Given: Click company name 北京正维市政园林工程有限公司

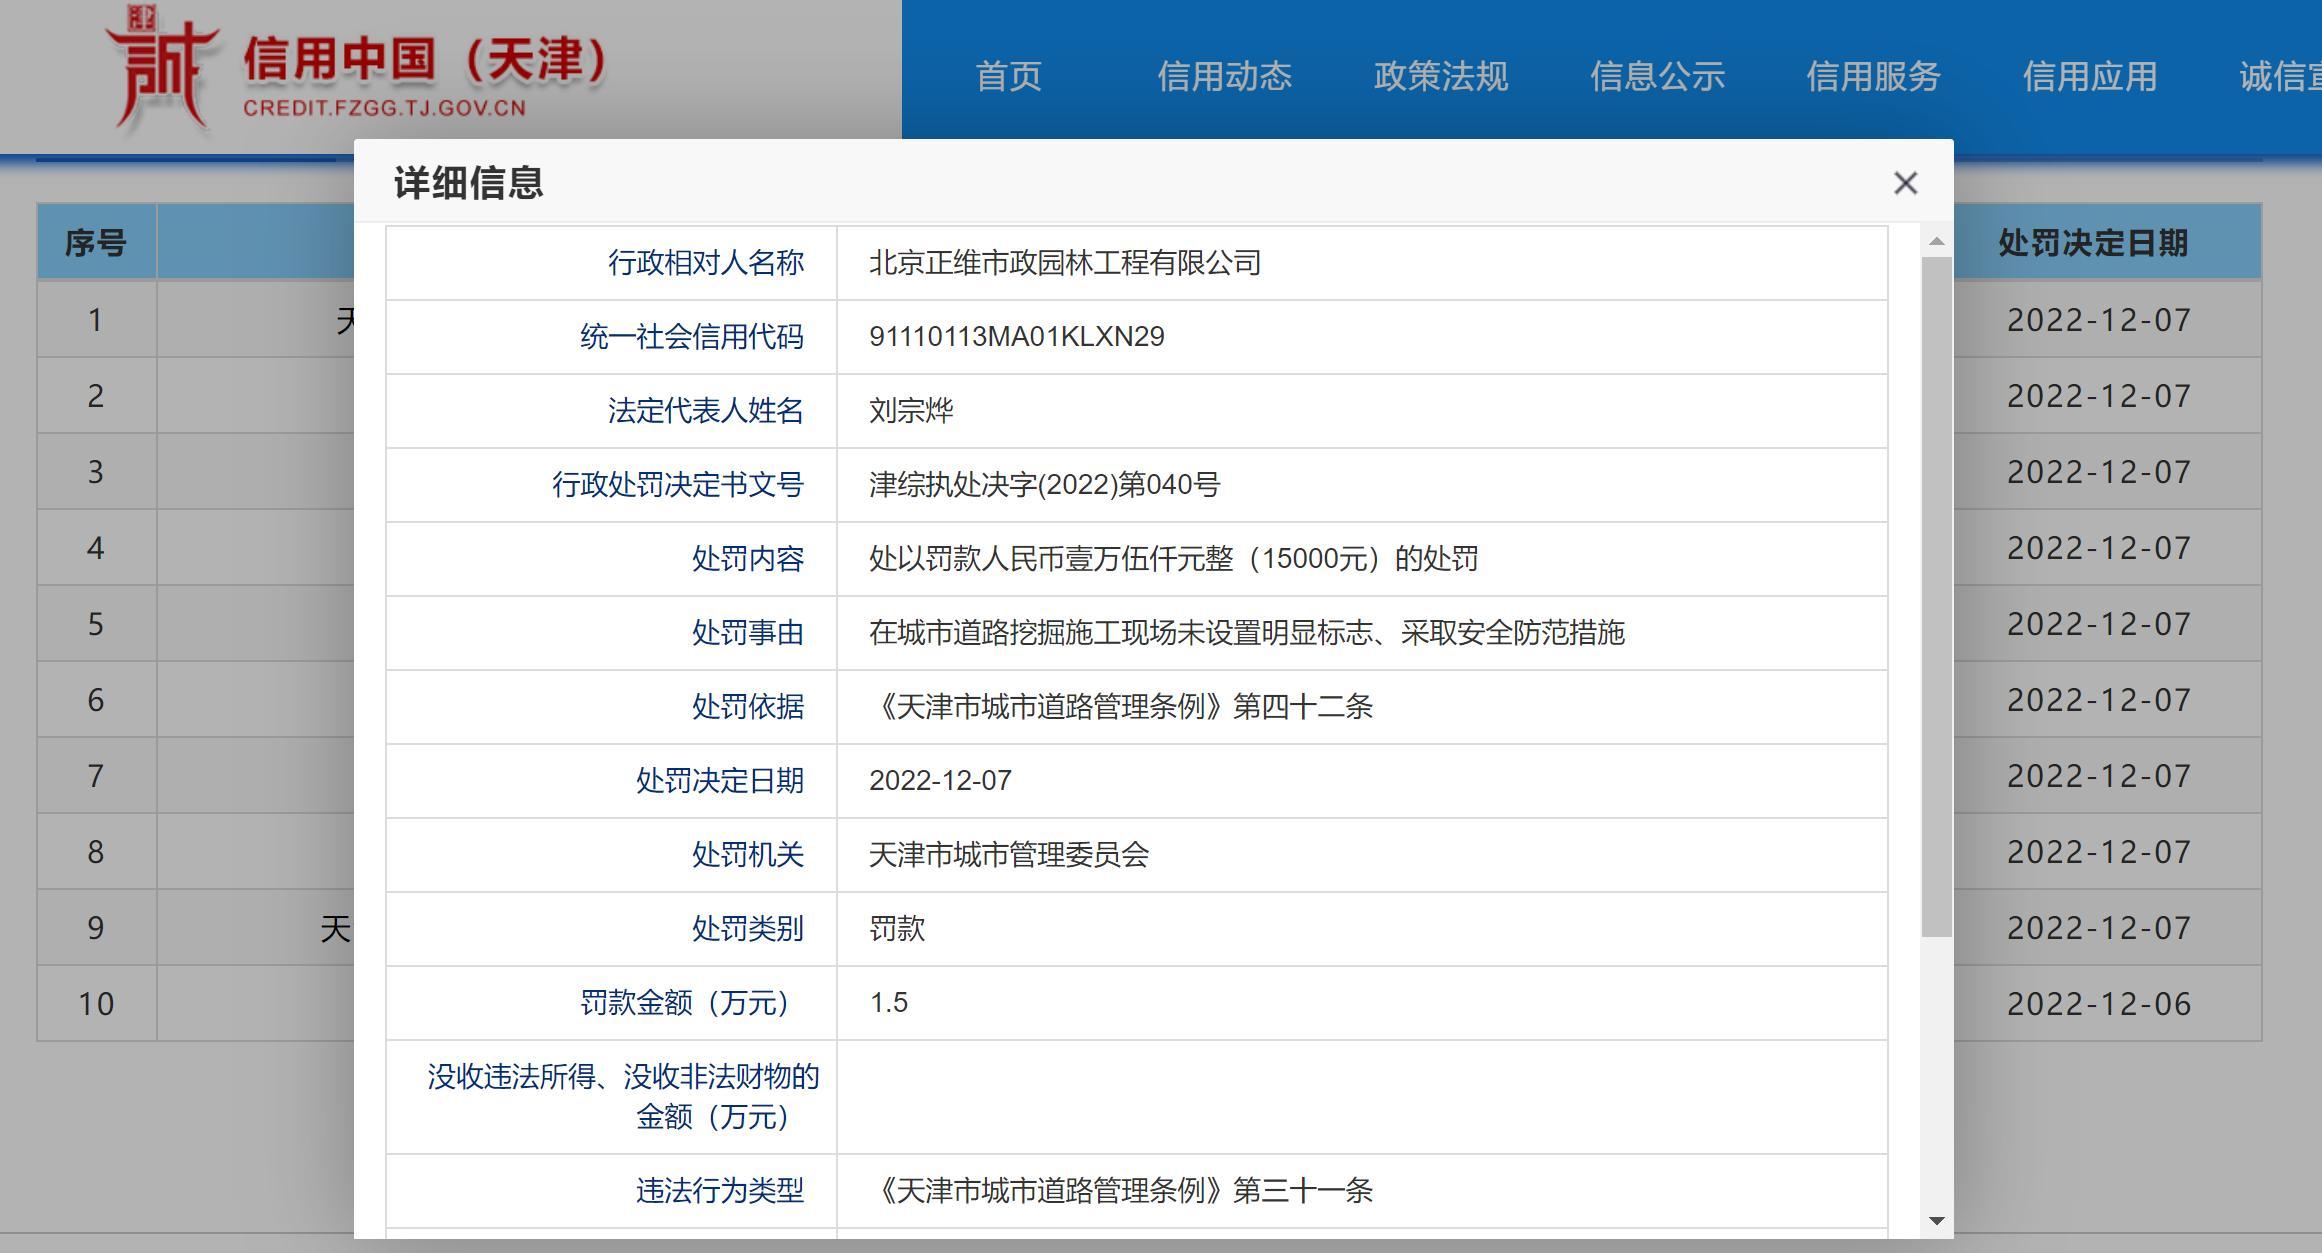Looking at the screenshot, I should point(1064,263).
